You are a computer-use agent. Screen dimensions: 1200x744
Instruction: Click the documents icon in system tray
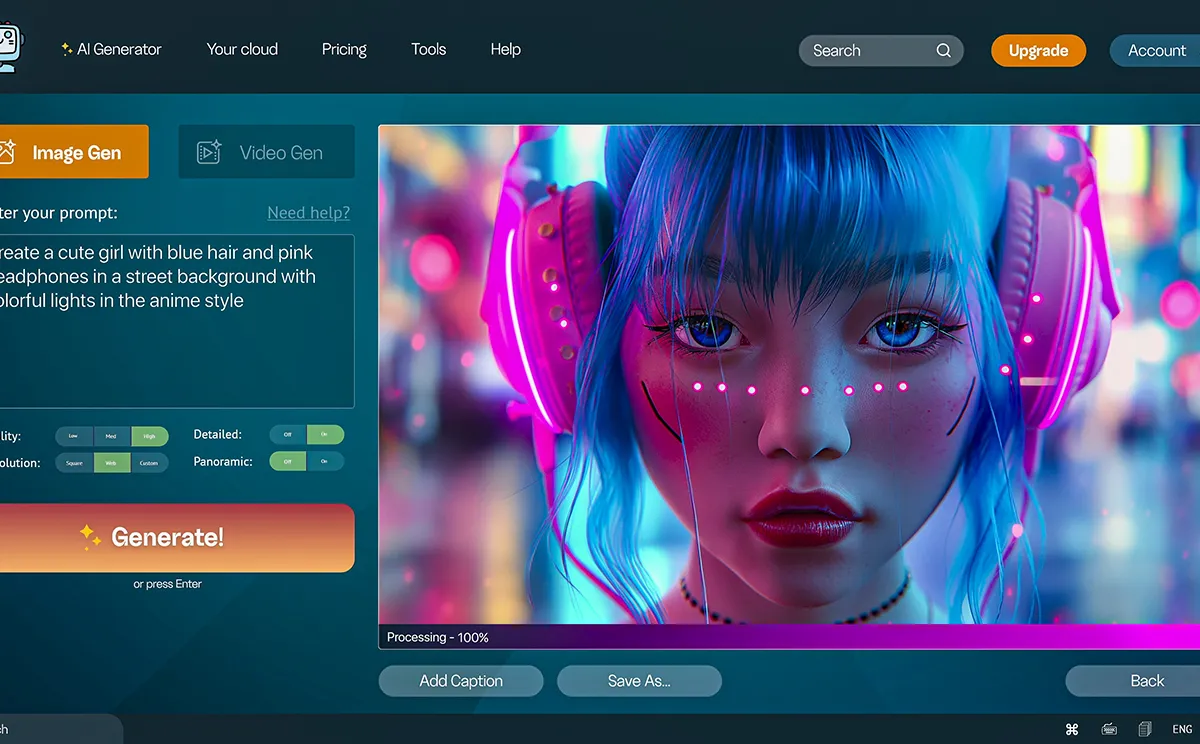coord(1145,729)
